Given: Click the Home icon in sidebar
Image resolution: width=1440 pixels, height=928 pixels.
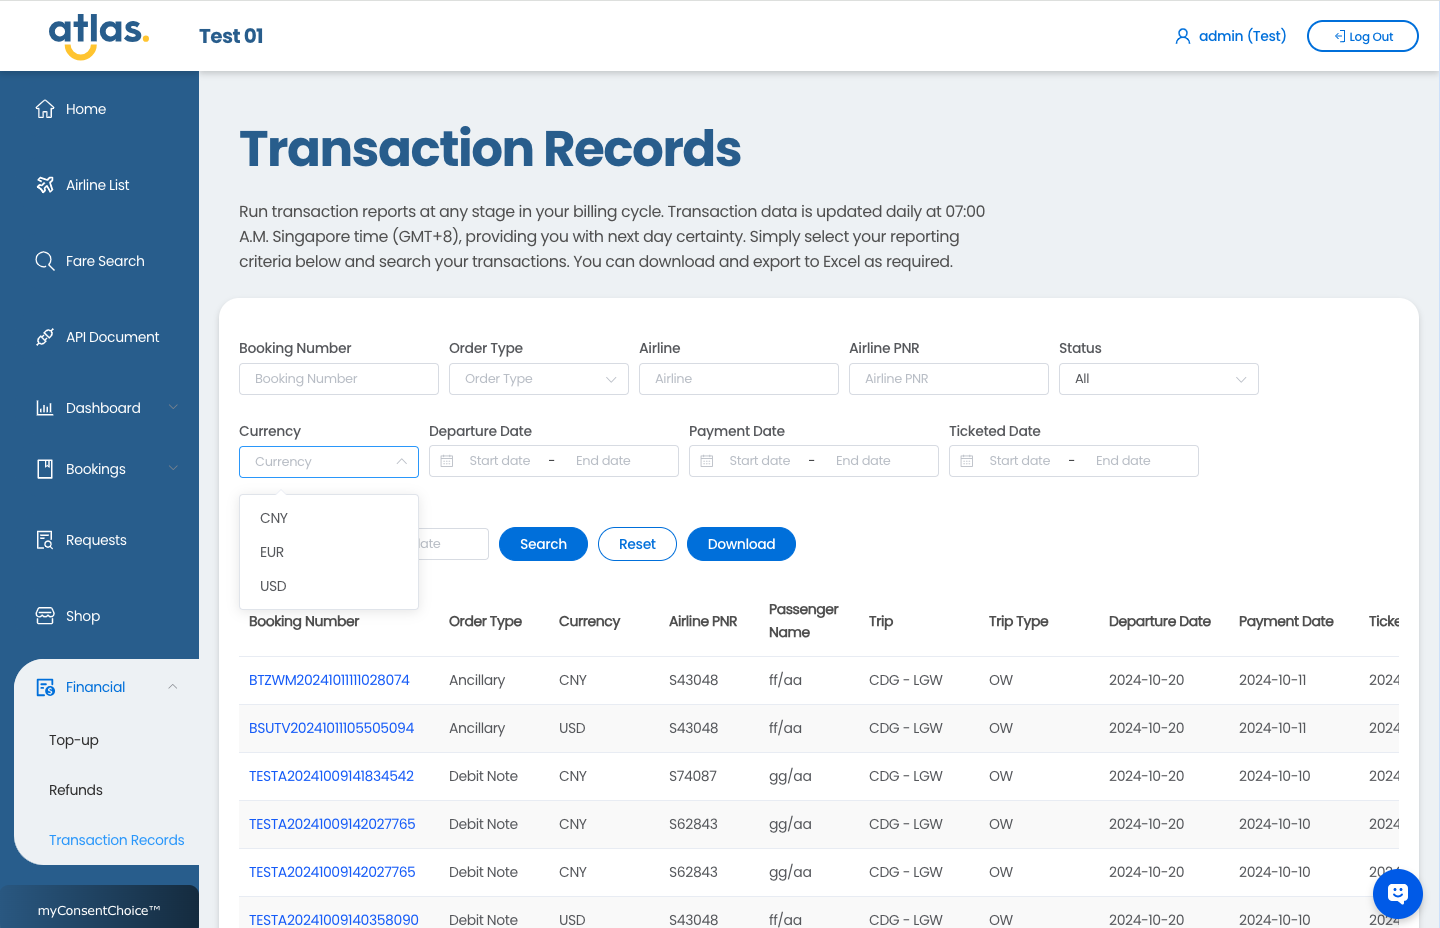Looking at the screenshot, I should (45, 109).
